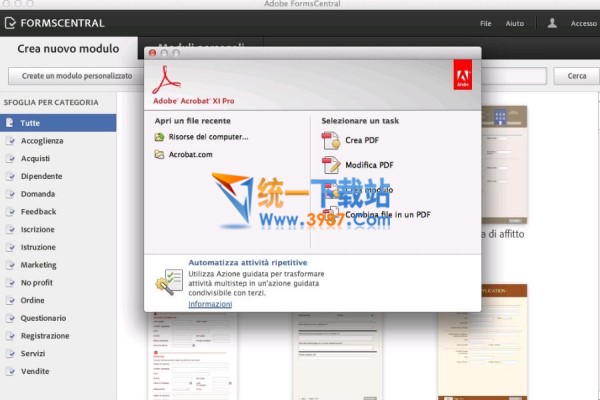Click the Questionario category icon
This screenshot has height=400, width=600.
(10, 318)
